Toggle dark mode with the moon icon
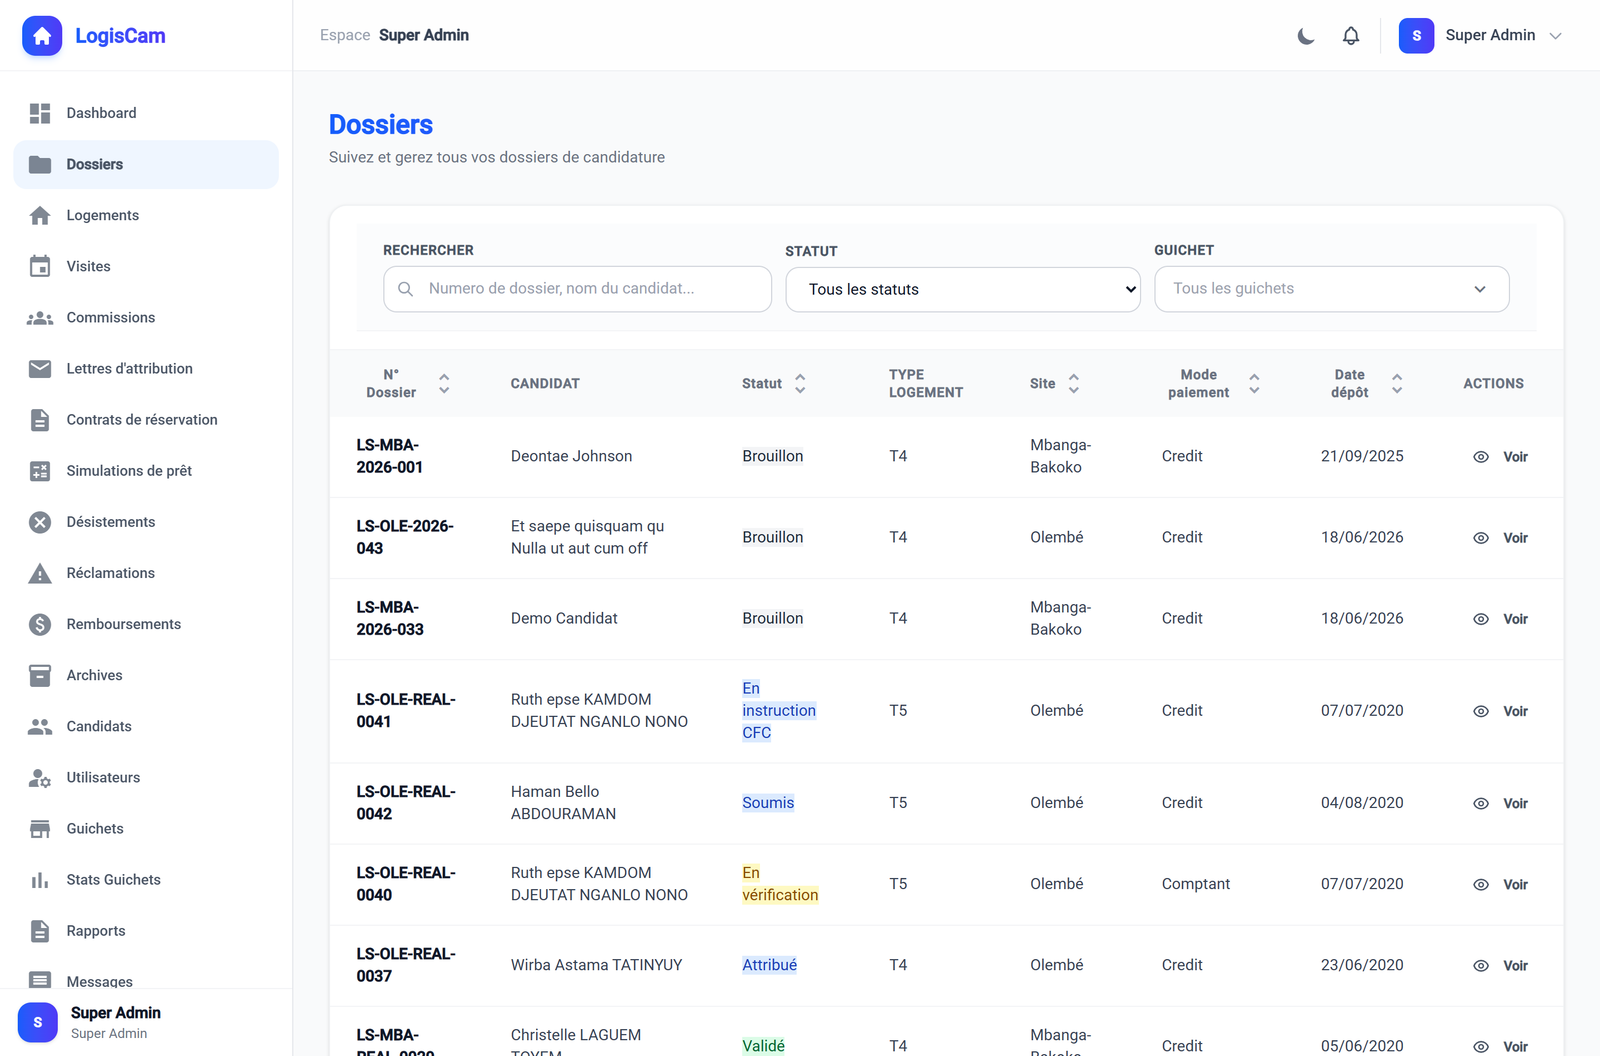The height and width of the screenshot is (1056, 1600). (x=1306, y=36)
